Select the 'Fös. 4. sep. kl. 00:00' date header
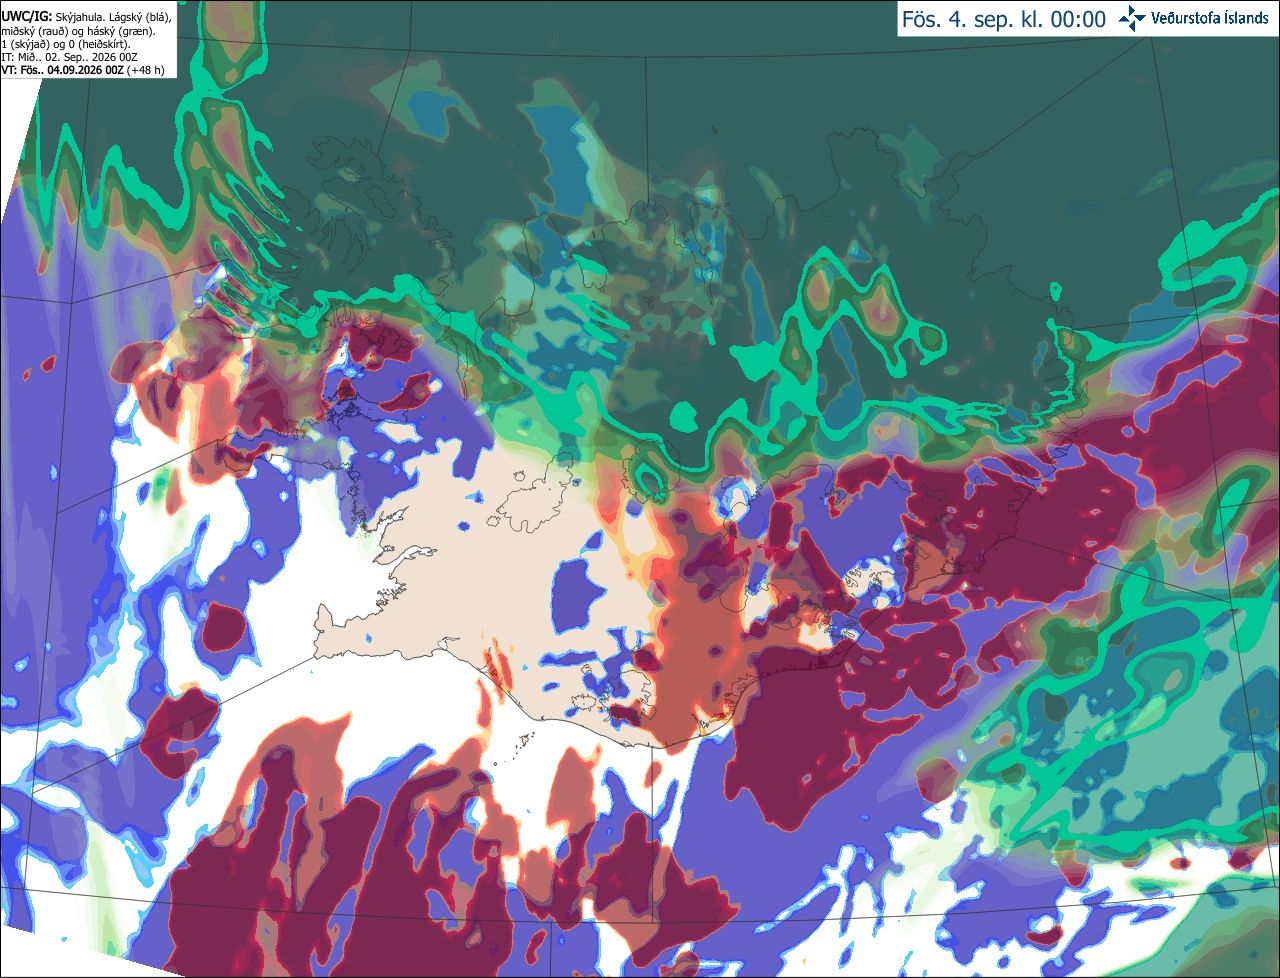 coord(1004,20)
